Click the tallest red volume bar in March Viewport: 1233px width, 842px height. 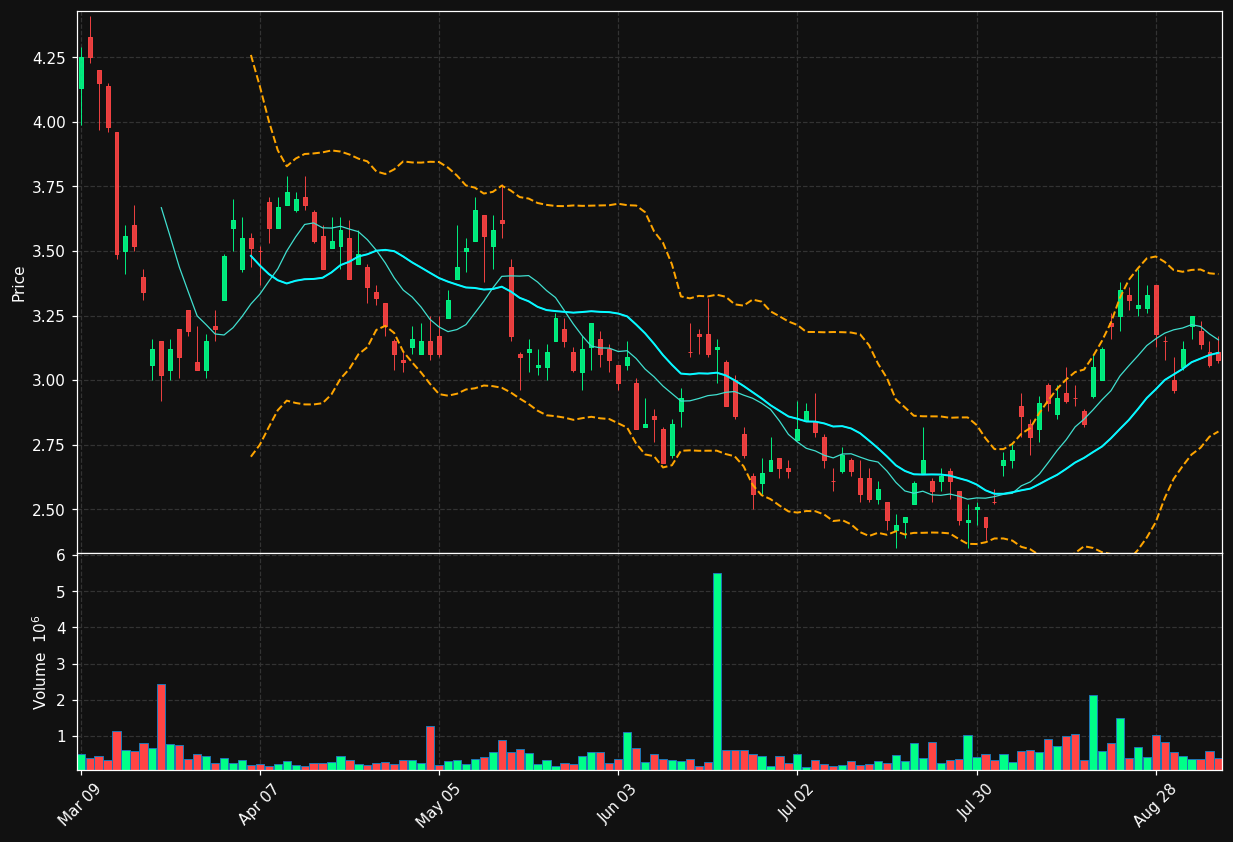click(x=161, y=727)
